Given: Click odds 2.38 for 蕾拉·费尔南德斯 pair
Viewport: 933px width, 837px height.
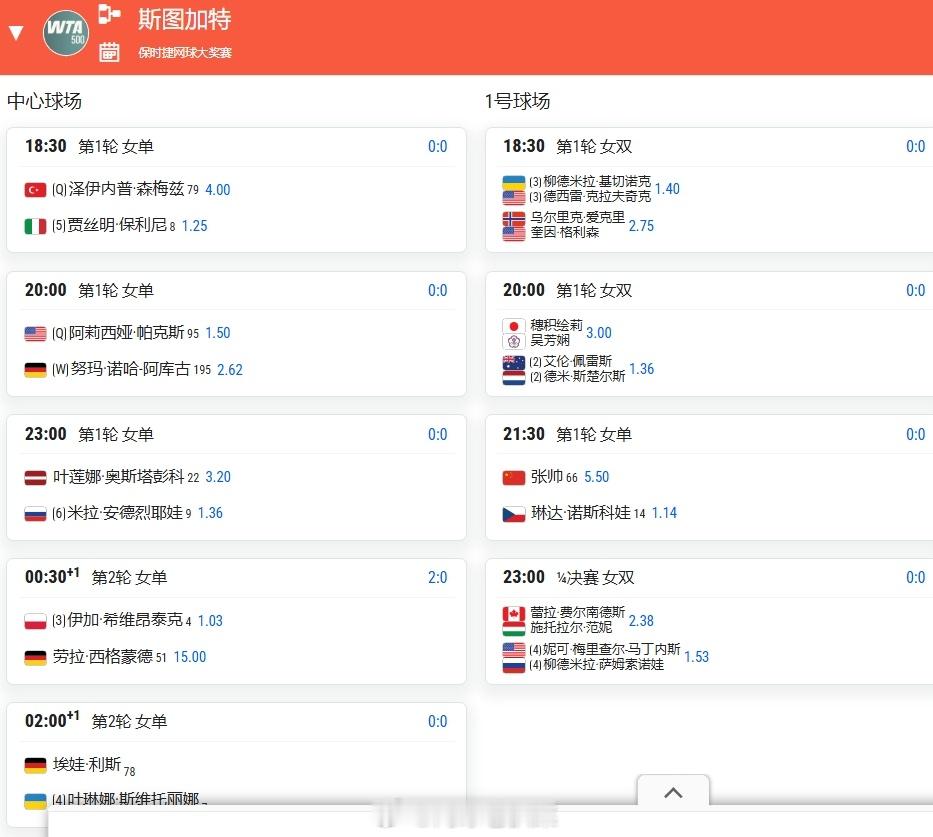Looking at the screenshot, I should [x=641, y=621].
